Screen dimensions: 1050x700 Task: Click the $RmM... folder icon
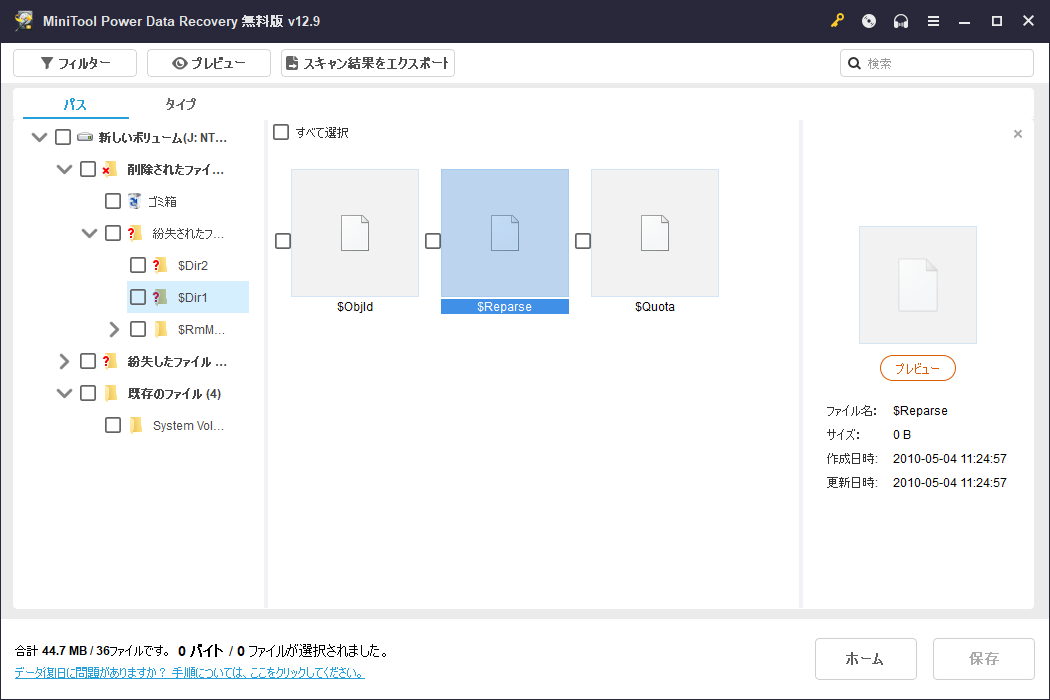161,329
